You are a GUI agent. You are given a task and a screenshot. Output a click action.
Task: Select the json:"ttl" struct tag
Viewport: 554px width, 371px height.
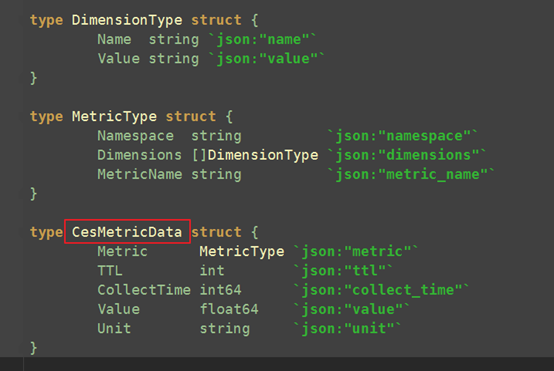pos(343,271)
